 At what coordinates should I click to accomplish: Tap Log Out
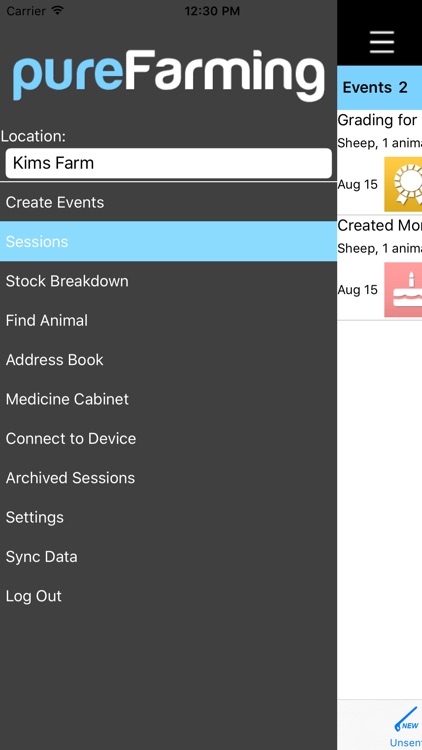pyautogui.click(x=168, y=596)
